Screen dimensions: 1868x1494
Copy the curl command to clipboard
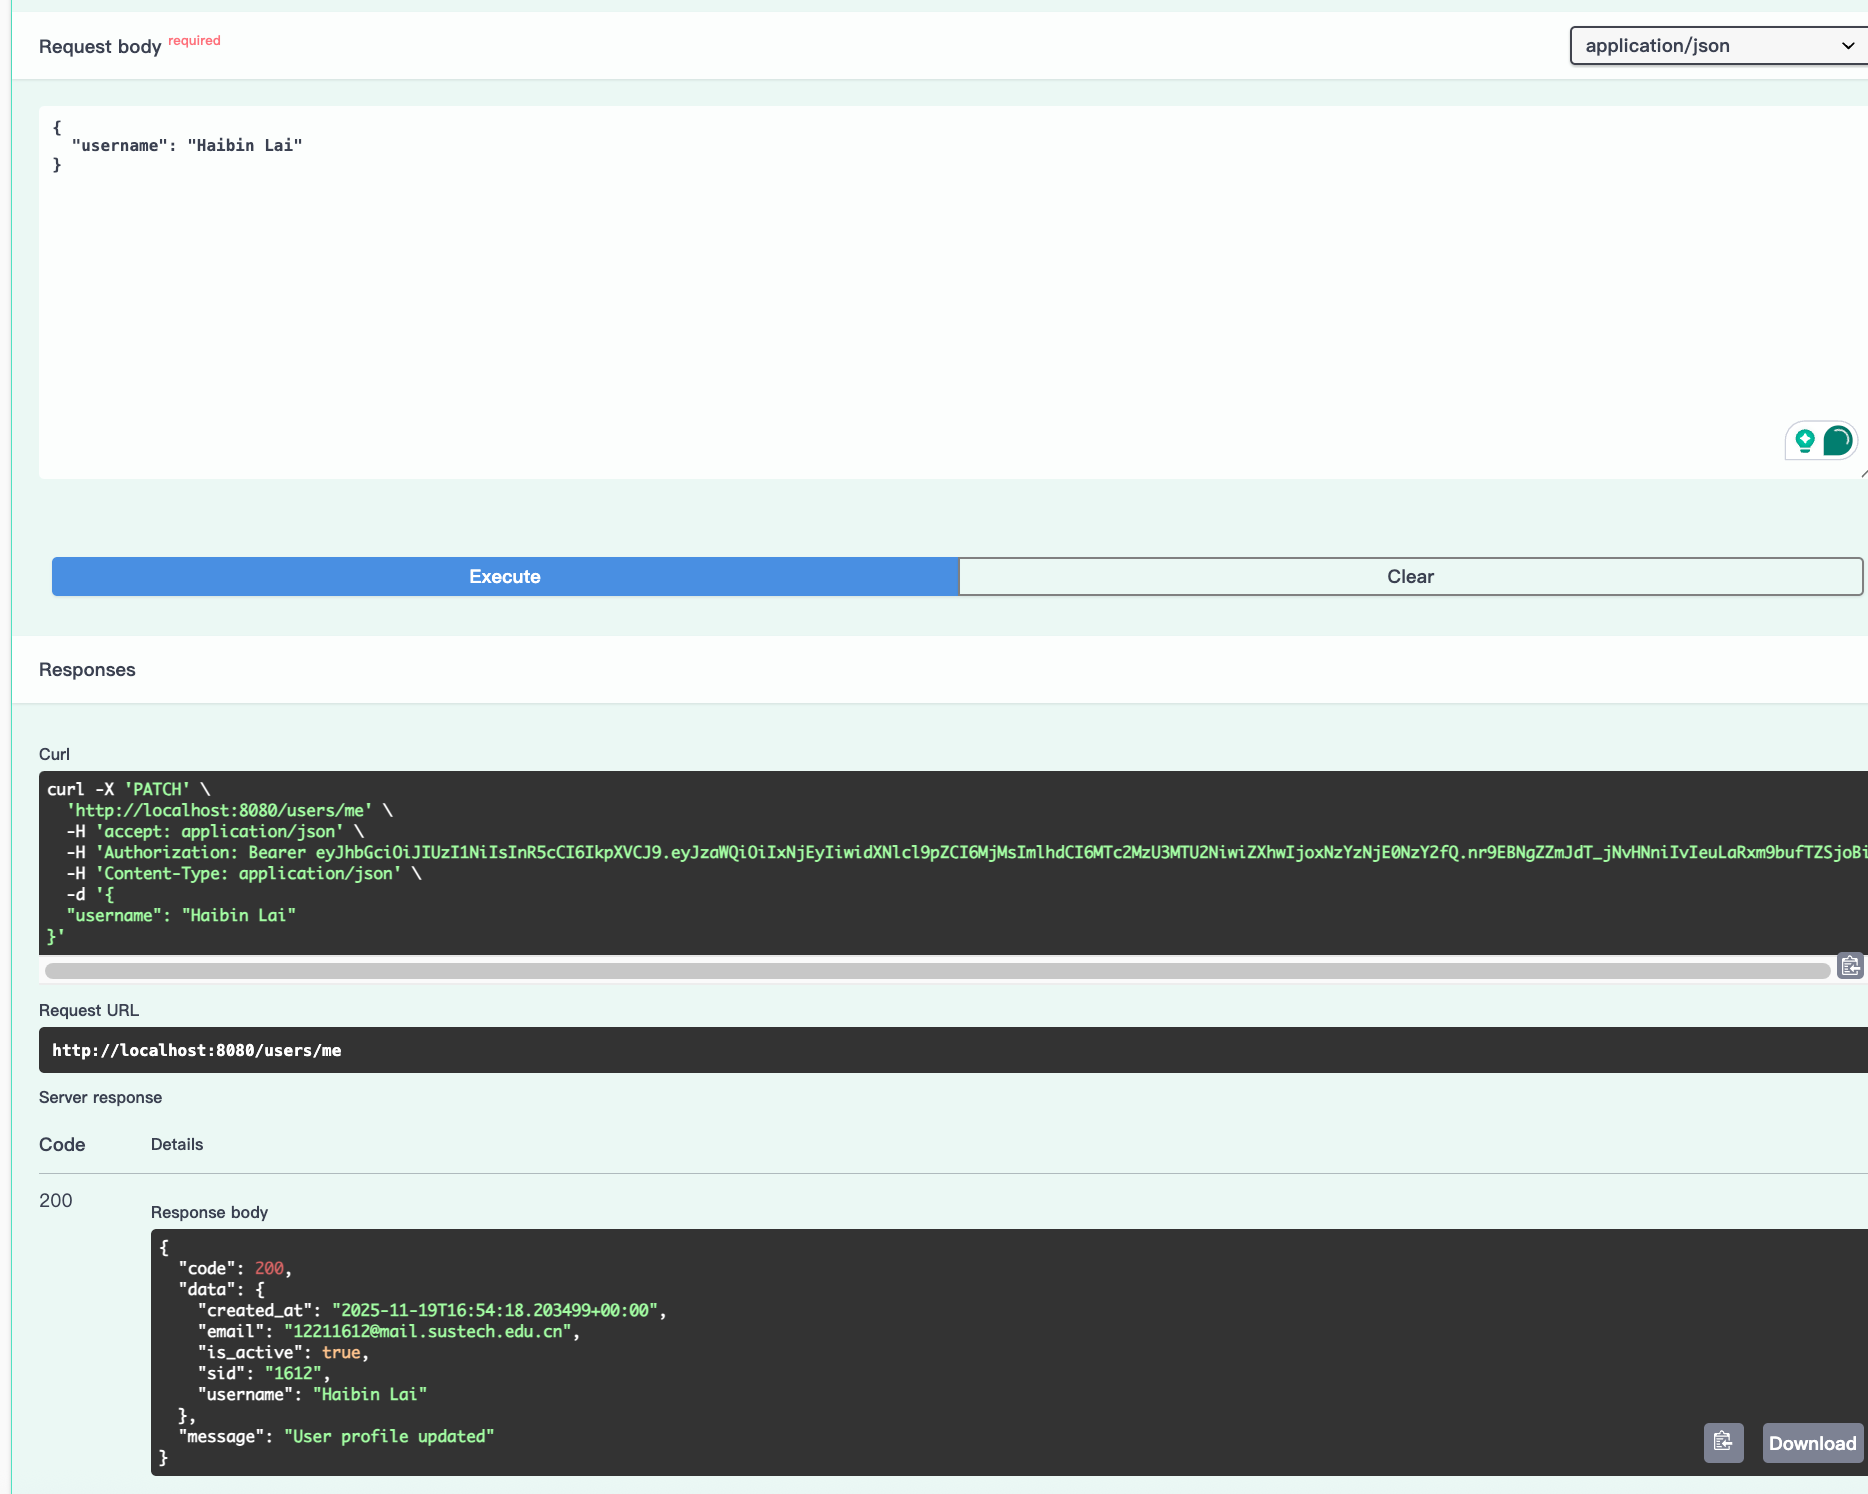click(1850, 966)
